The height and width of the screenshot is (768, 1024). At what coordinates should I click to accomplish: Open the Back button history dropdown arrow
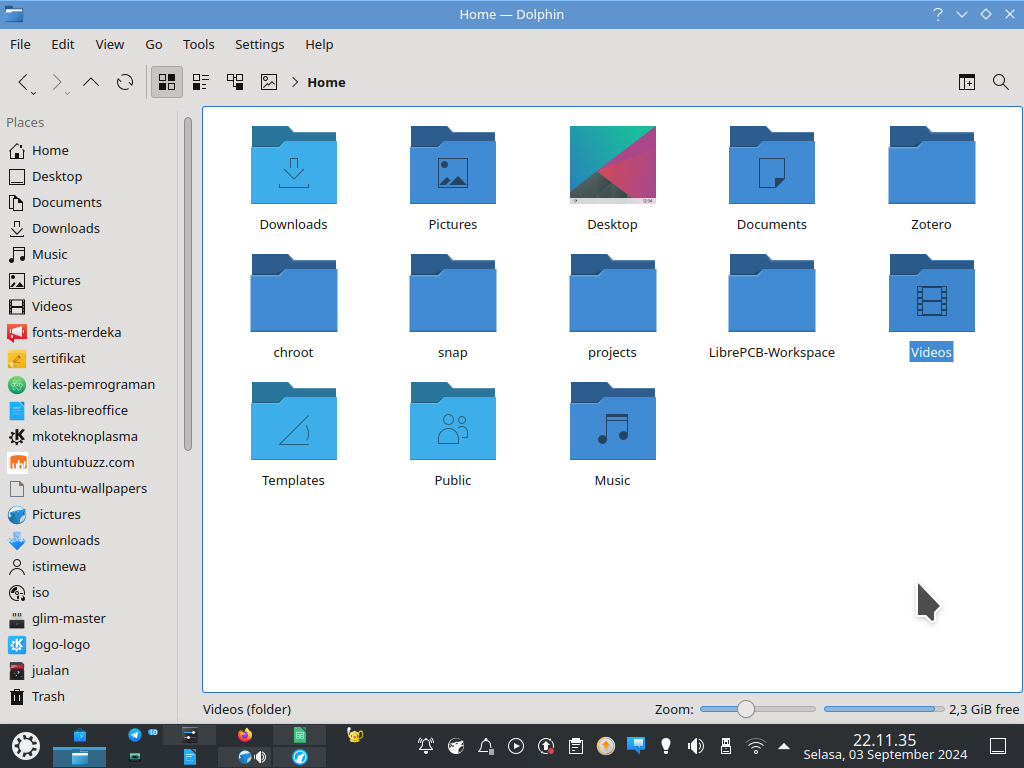33,93
